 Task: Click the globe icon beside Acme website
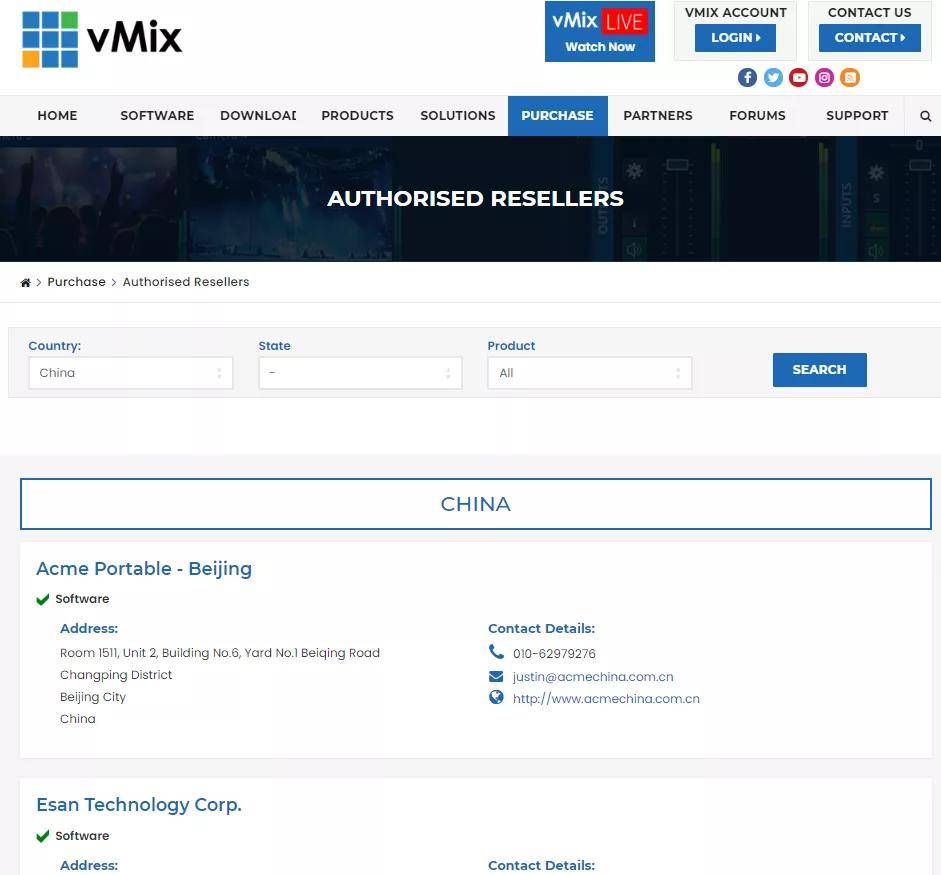click(496, 697)
